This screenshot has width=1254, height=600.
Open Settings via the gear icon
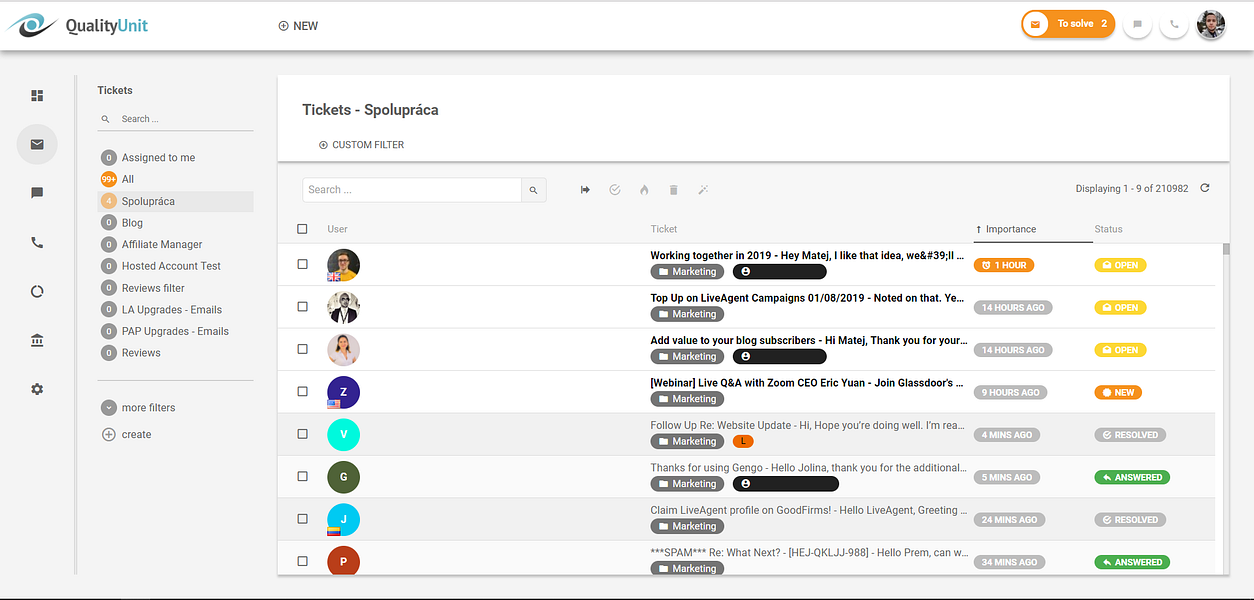[x=37, y=389]
